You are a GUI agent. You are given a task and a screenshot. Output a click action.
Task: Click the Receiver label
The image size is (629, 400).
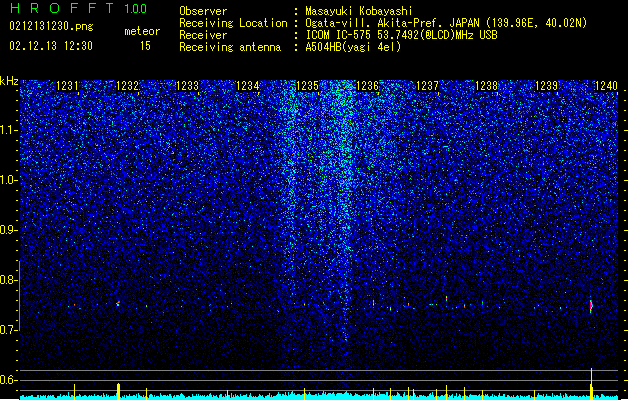(203, 35)
